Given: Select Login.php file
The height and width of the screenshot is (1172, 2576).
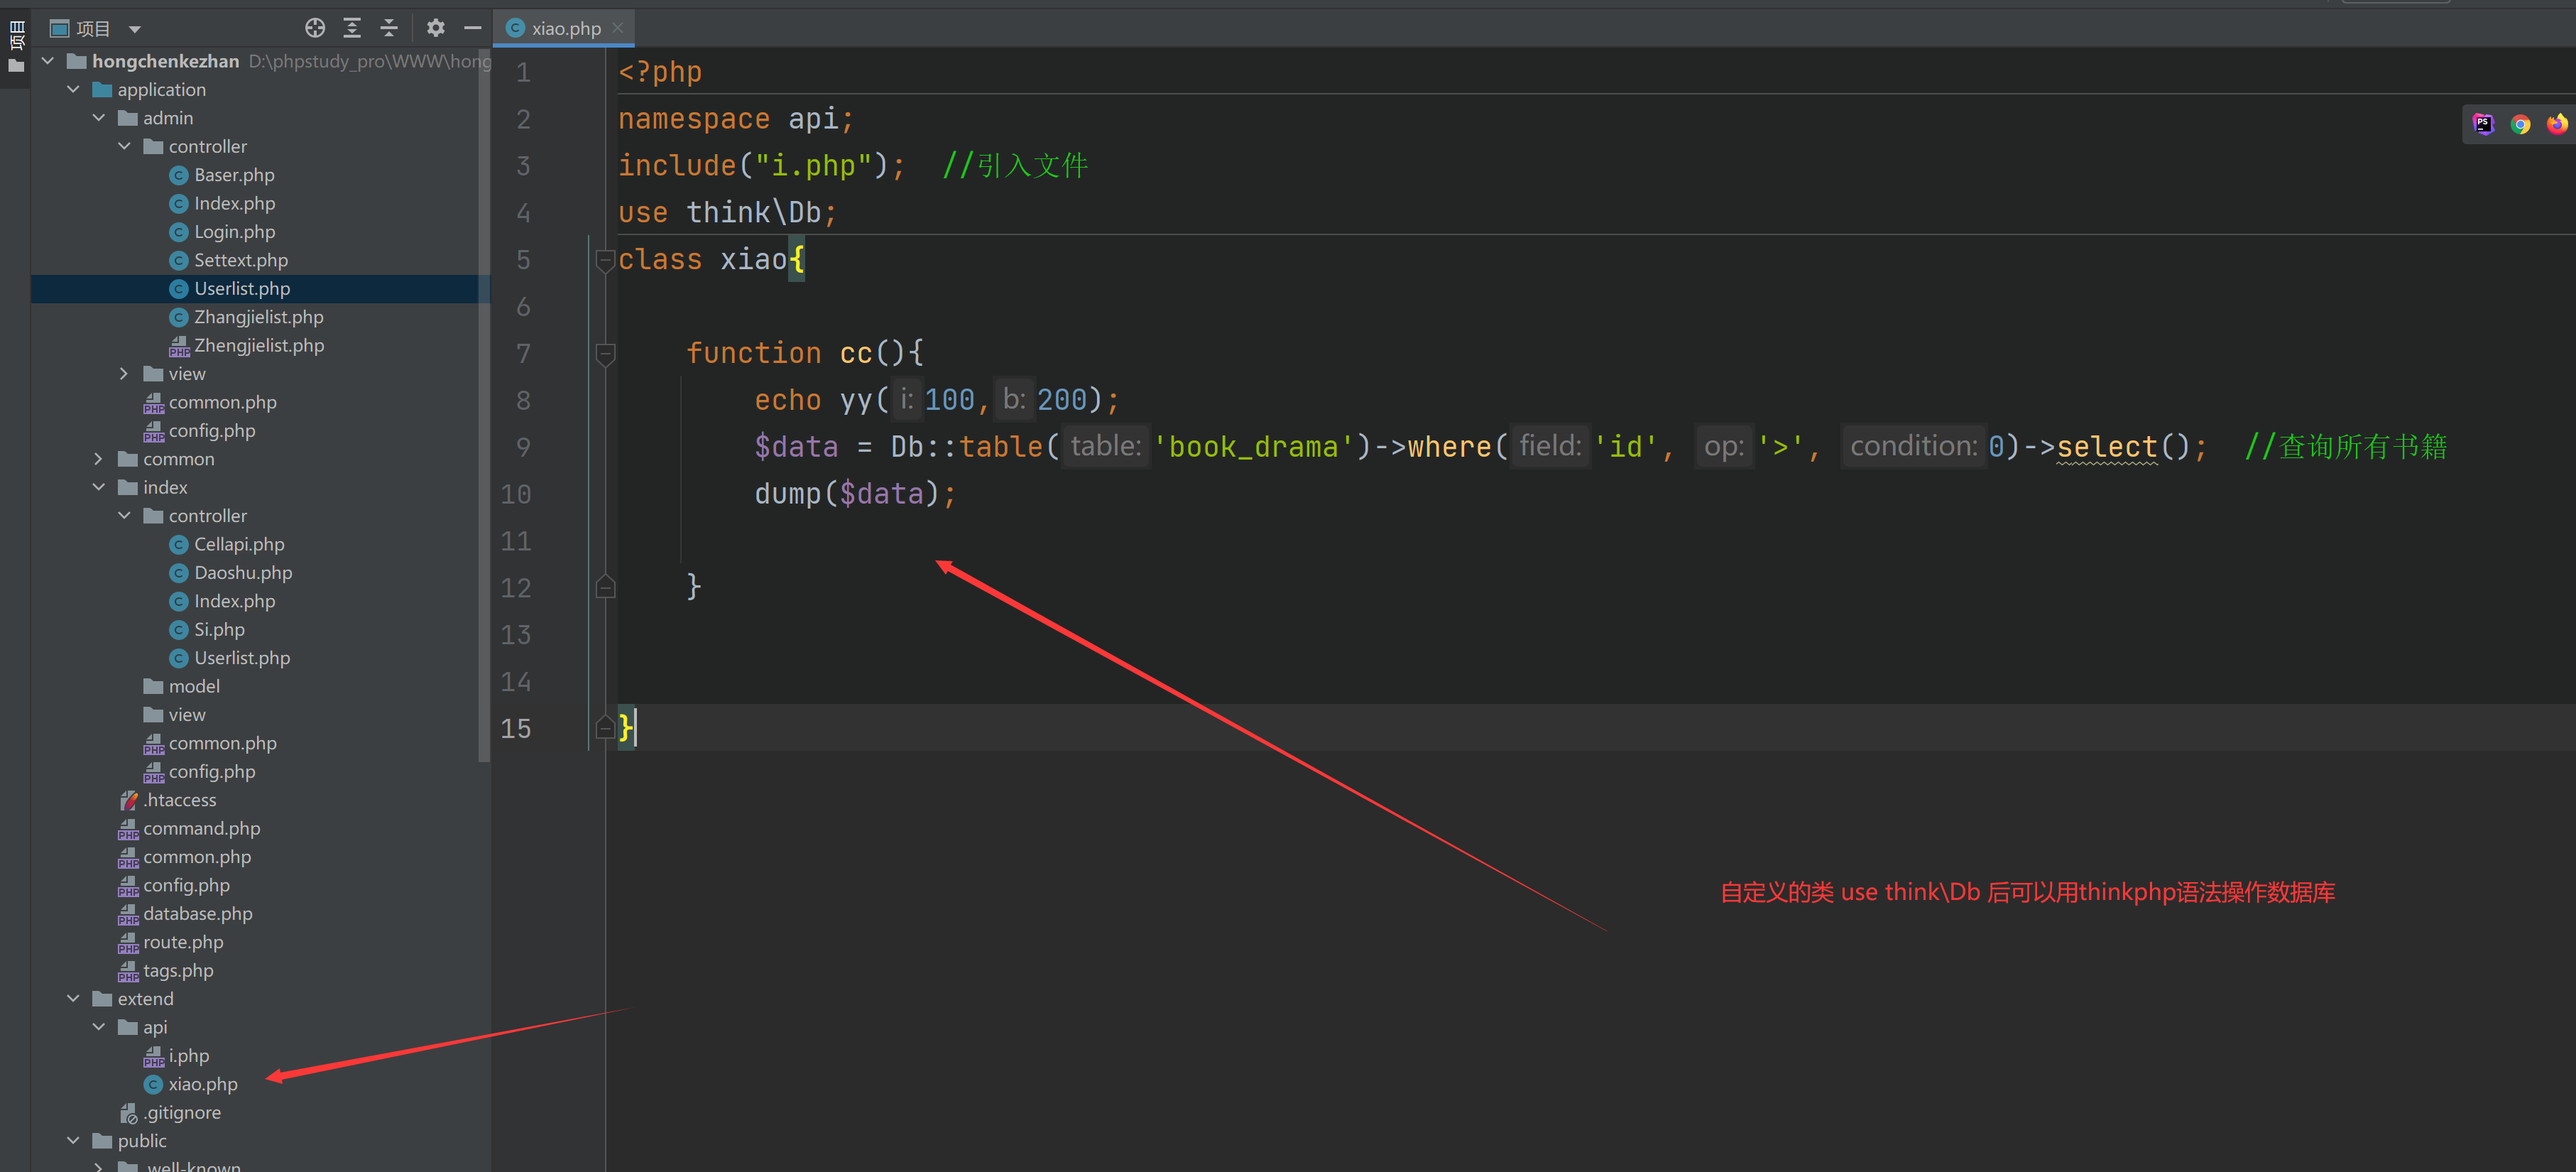Looking at the screenshot, I should pos(234,232).
